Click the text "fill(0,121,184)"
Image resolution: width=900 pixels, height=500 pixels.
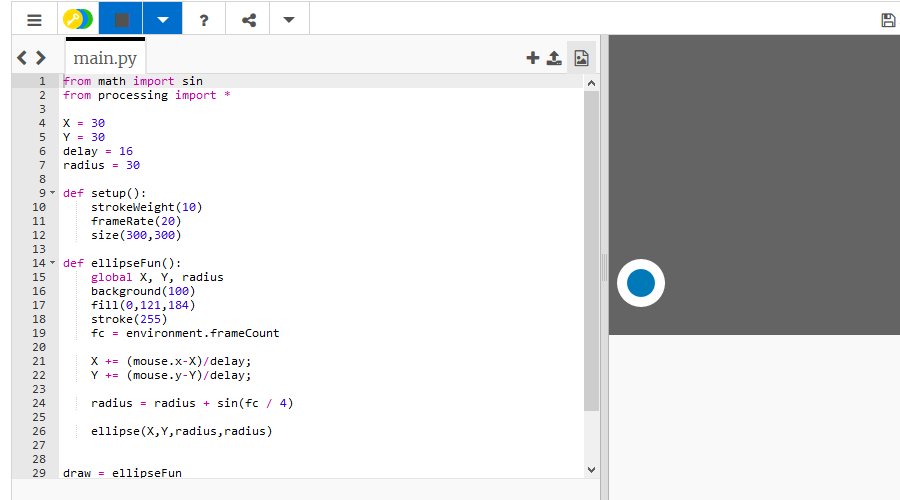pos(143,305)
